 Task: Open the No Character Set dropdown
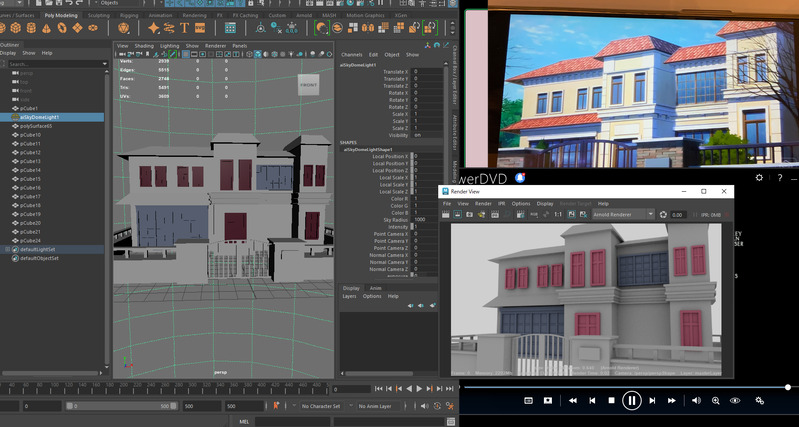pyautogui.click(x=322, y=407)
